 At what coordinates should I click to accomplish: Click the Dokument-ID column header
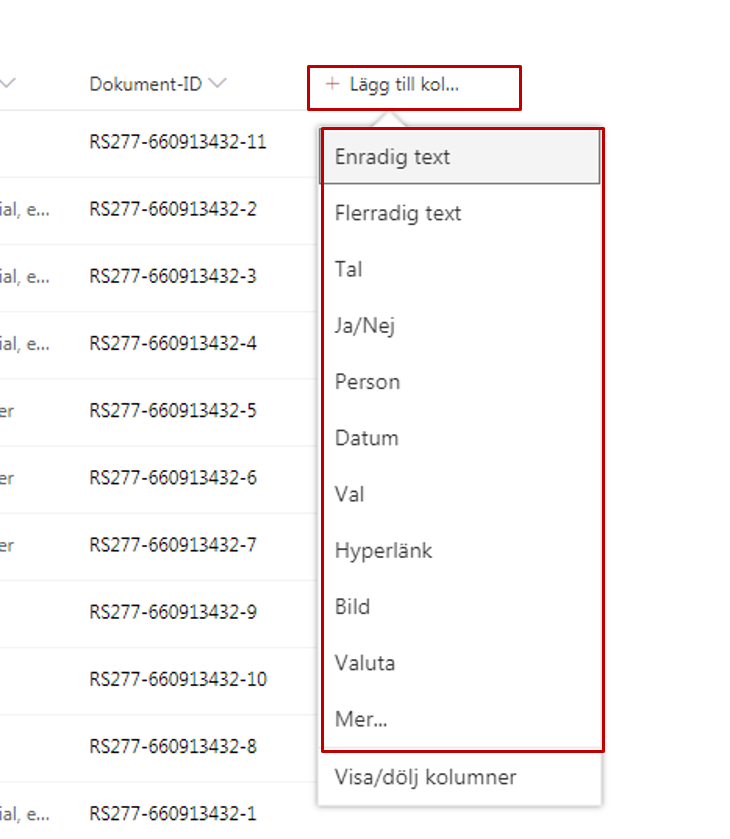(x=145, y=85)
